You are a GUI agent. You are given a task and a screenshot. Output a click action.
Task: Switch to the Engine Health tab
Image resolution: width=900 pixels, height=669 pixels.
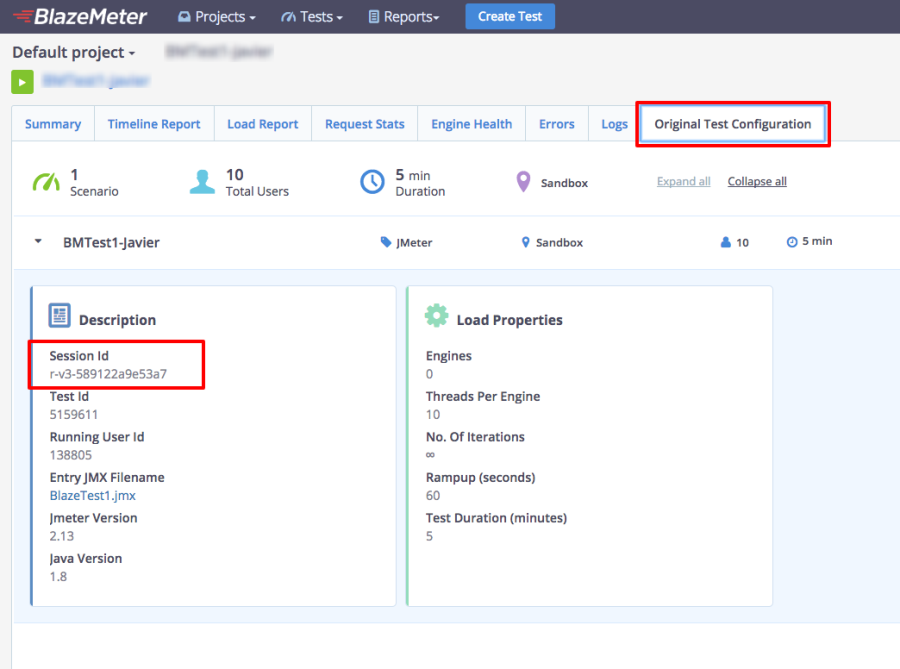(x=471, y=124)
